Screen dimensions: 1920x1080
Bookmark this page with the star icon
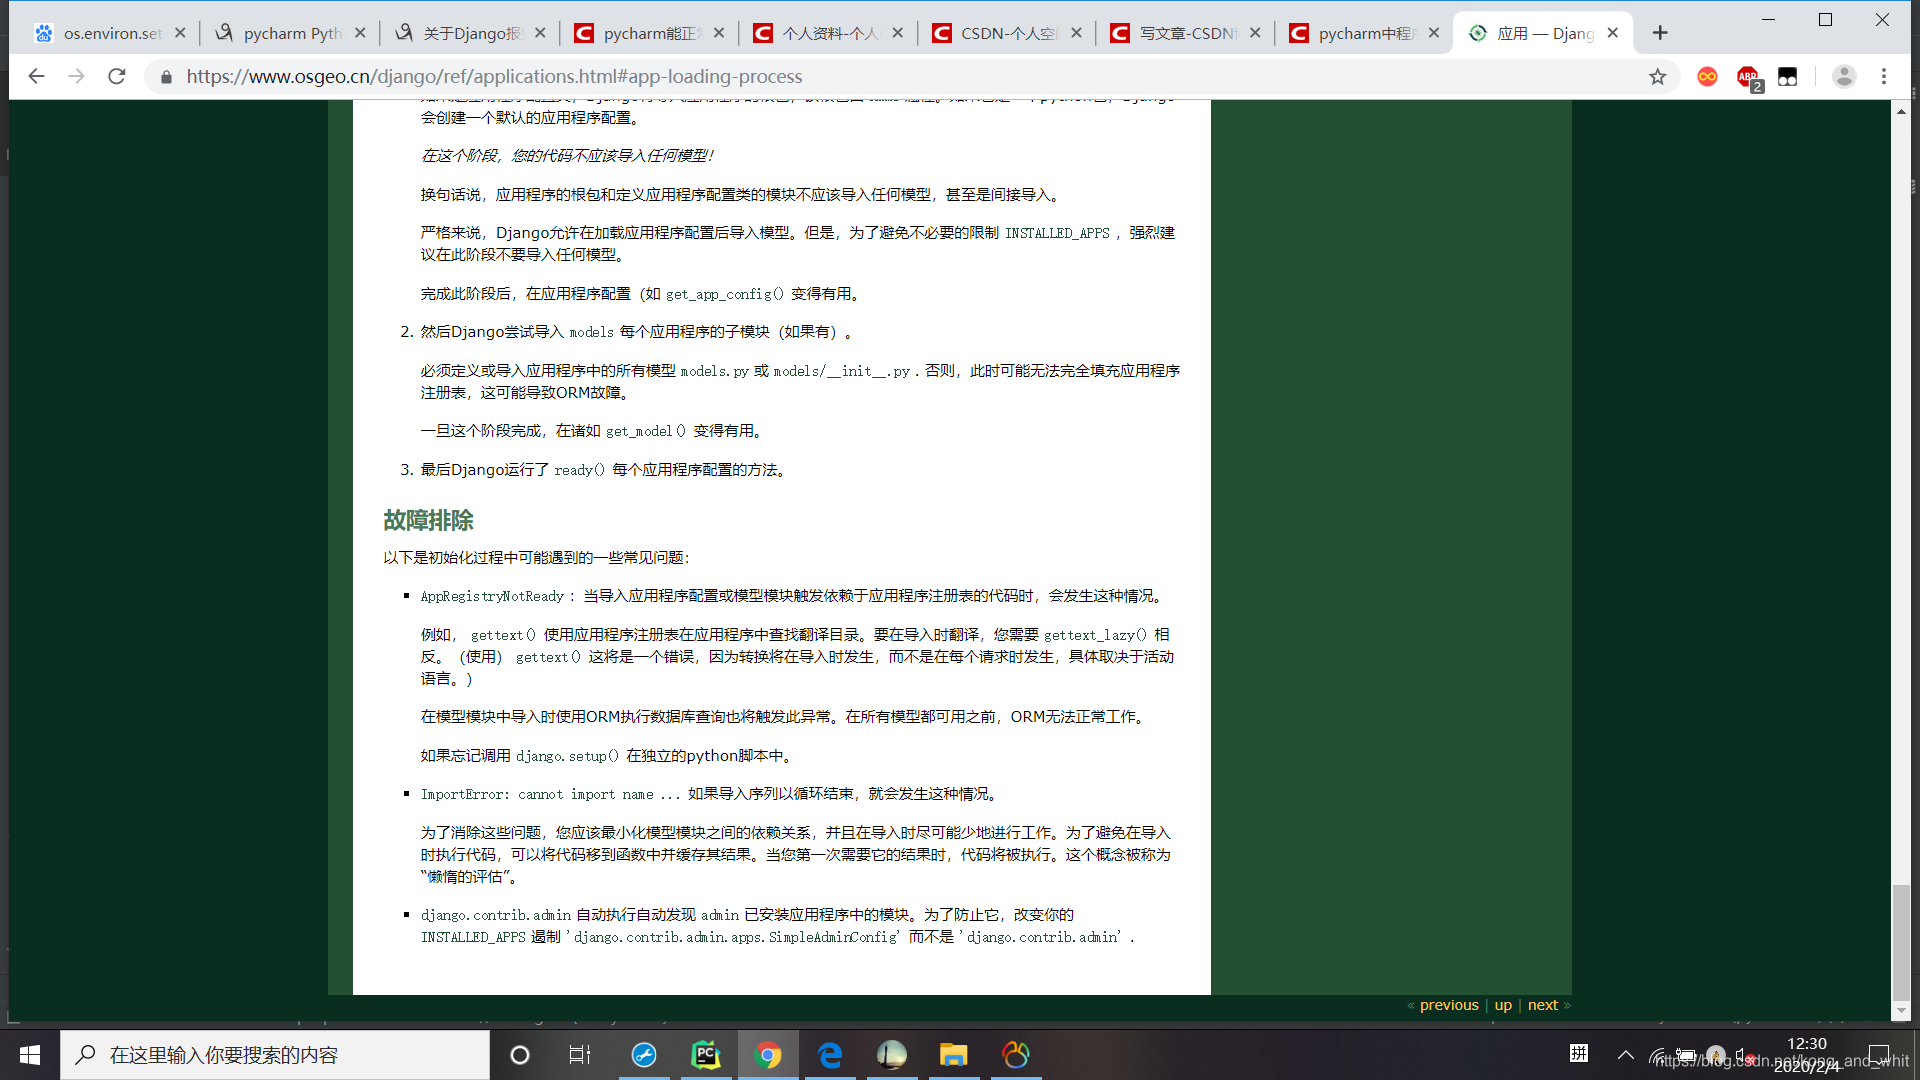[1659, 76]
